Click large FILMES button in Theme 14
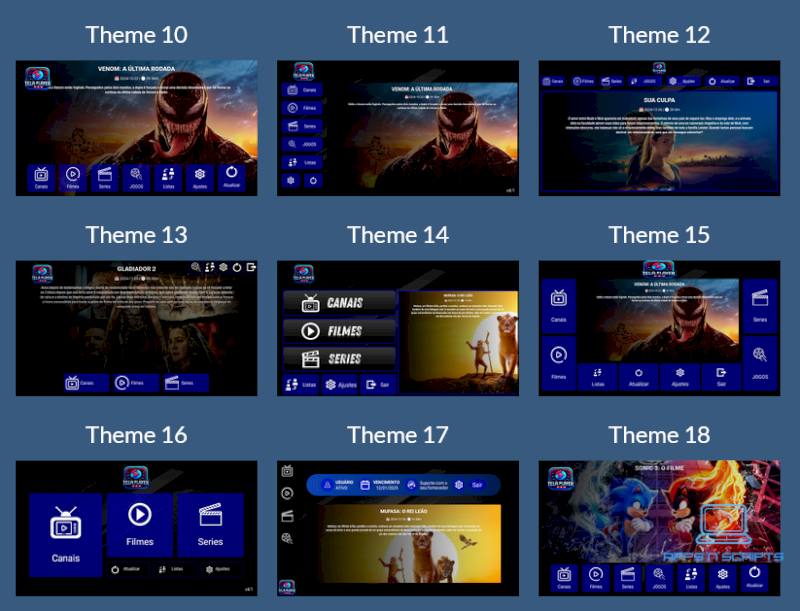Screen dimensions: 800x611 [340, 331]
